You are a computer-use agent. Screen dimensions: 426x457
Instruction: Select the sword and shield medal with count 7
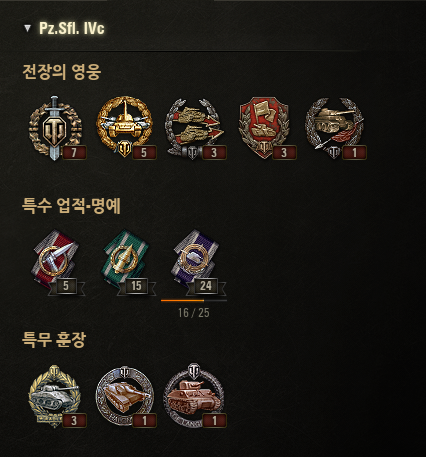click(x=55, y=128)
